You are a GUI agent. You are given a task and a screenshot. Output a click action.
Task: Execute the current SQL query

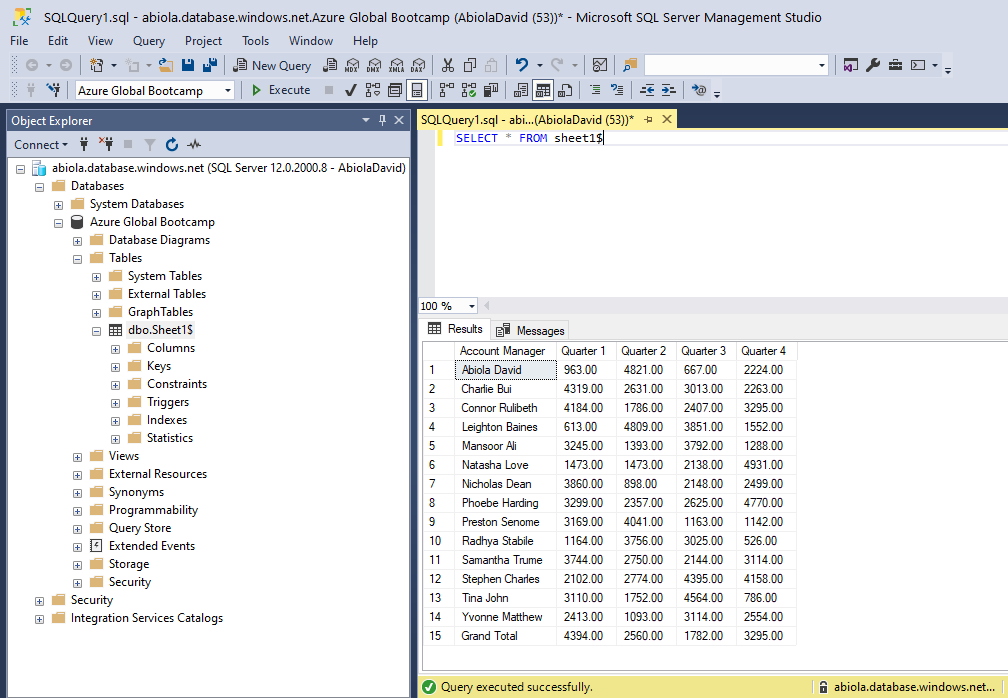281,90
